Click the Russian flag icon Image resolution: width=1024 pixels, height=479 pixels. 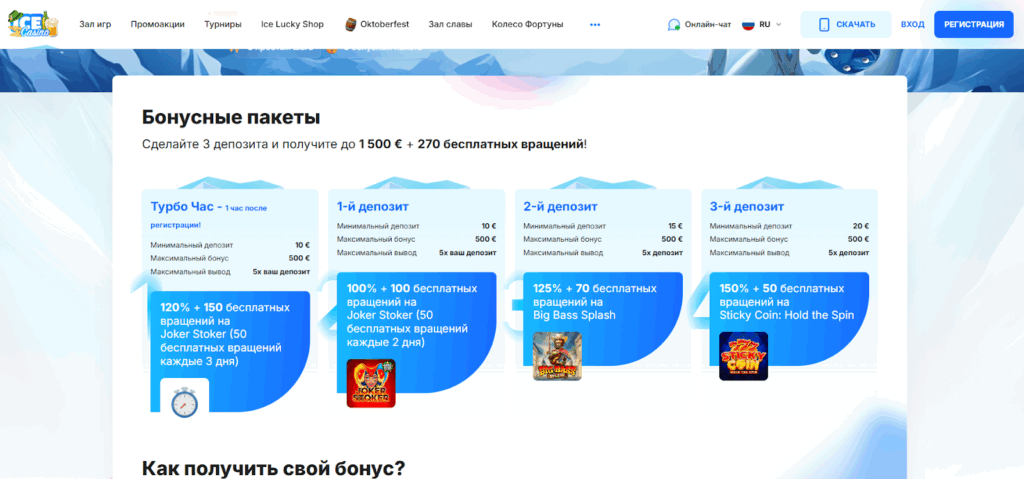(748, 24)
